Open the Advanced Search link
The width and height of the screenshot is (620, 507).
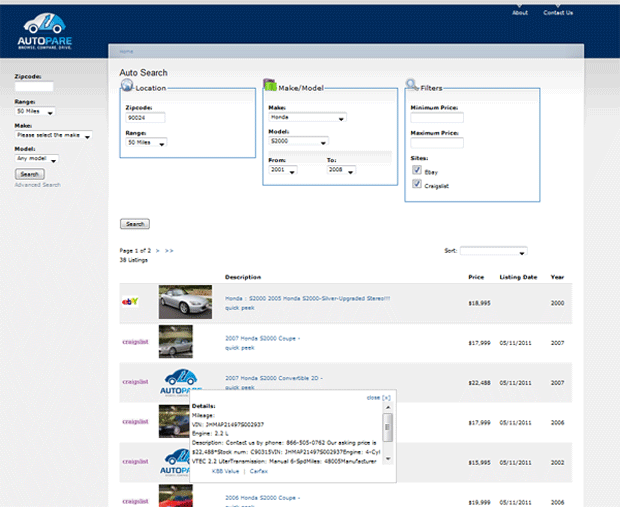click(38, 185)
